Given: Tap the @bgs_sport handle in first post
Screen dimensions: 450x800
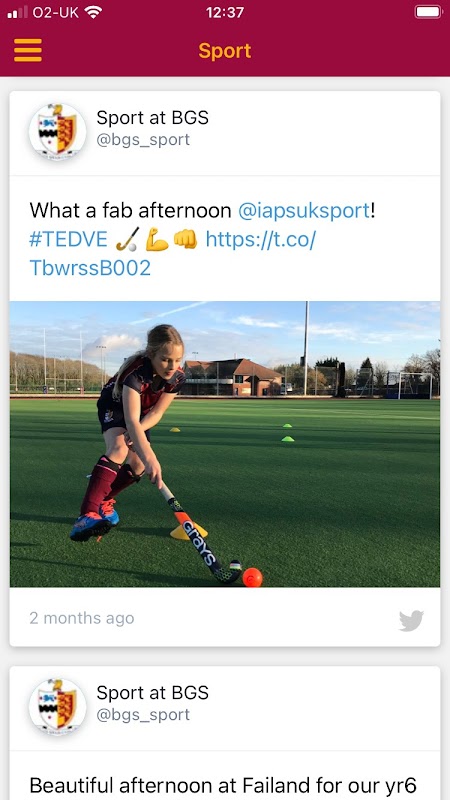Looking at the screenshot, I should [x=143, y=139].
